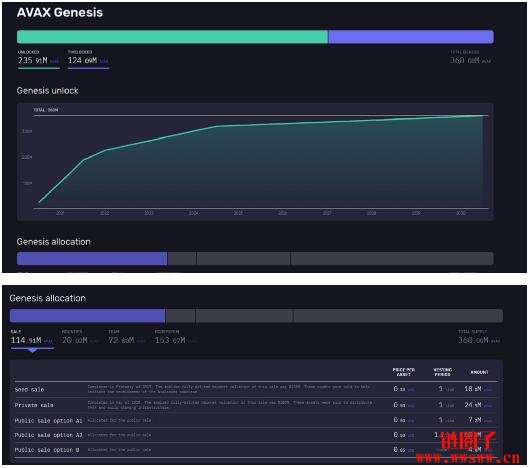Select the Ecosystem 153.67M allocation tab
This screenshot has width=529, height=468.
click(175, 338)
